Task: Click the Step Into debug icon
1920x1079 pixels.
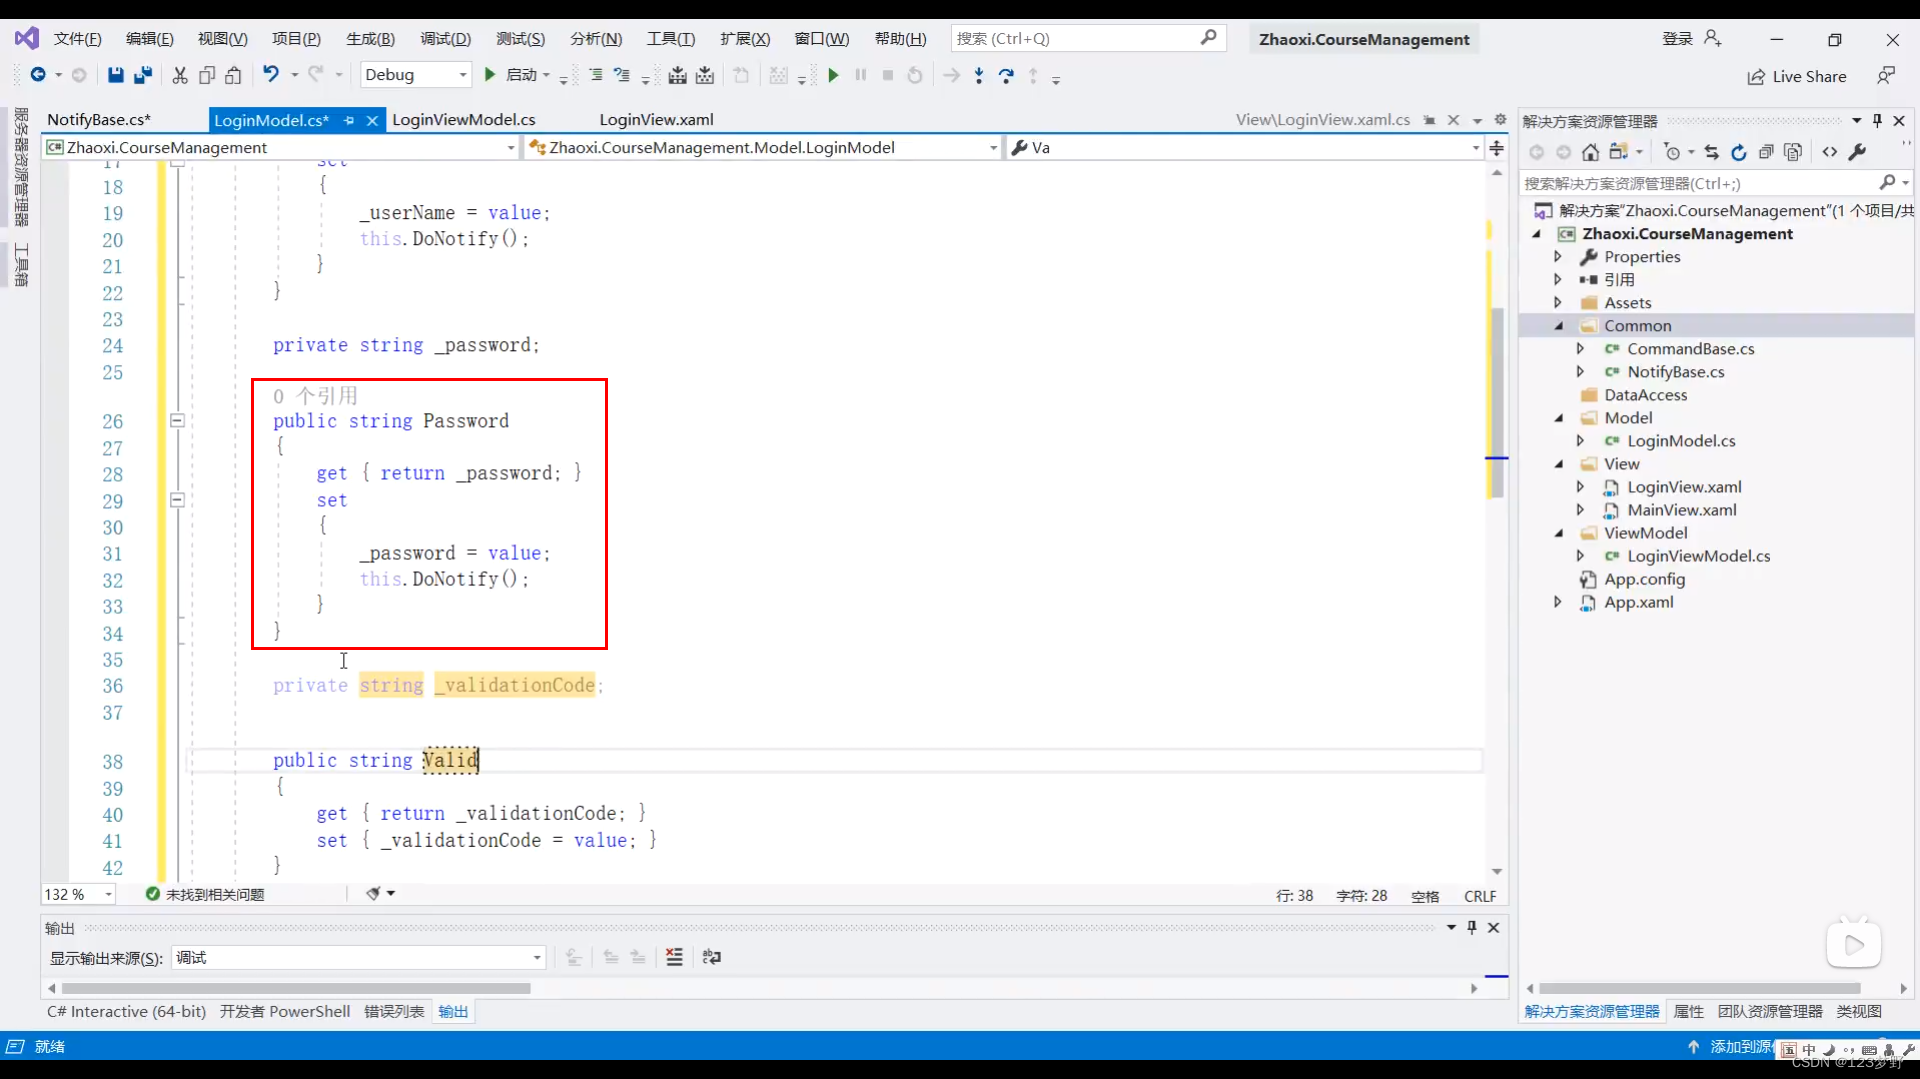Action: point(979,75)
